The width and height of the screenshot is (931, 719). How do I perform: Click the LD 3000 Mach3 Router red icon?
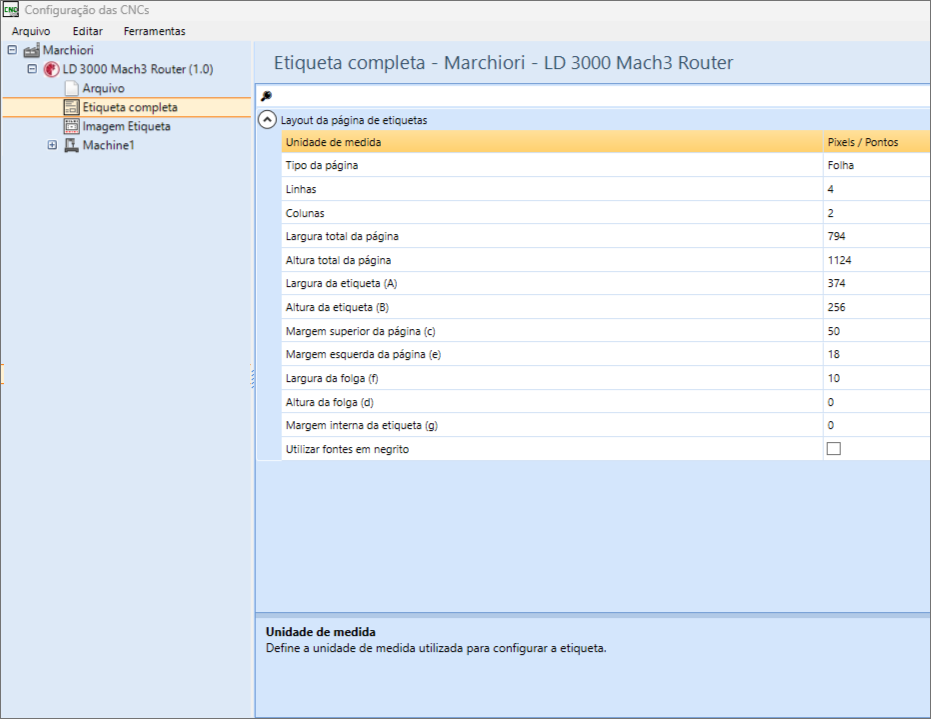(x=52, y=69)
